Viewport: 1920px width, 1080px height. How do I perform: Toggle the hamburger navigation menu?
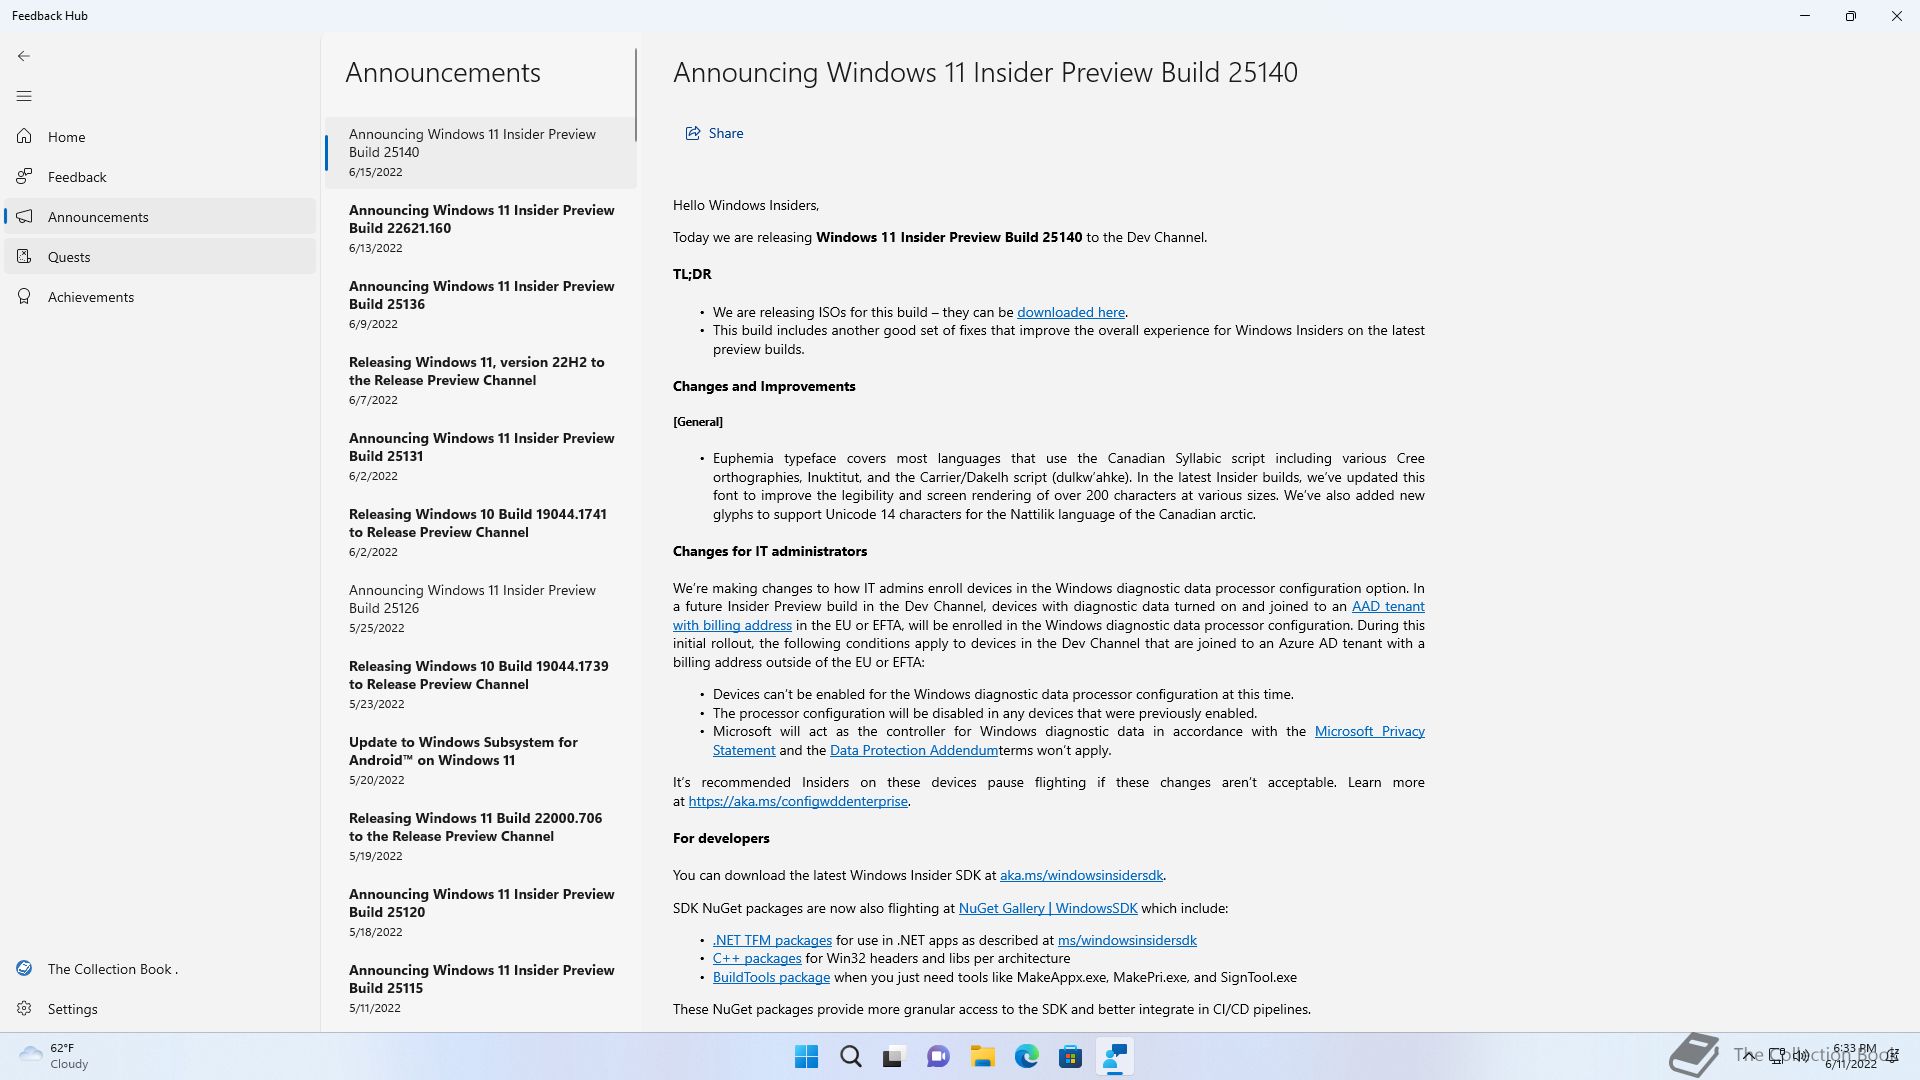point(24,96)
